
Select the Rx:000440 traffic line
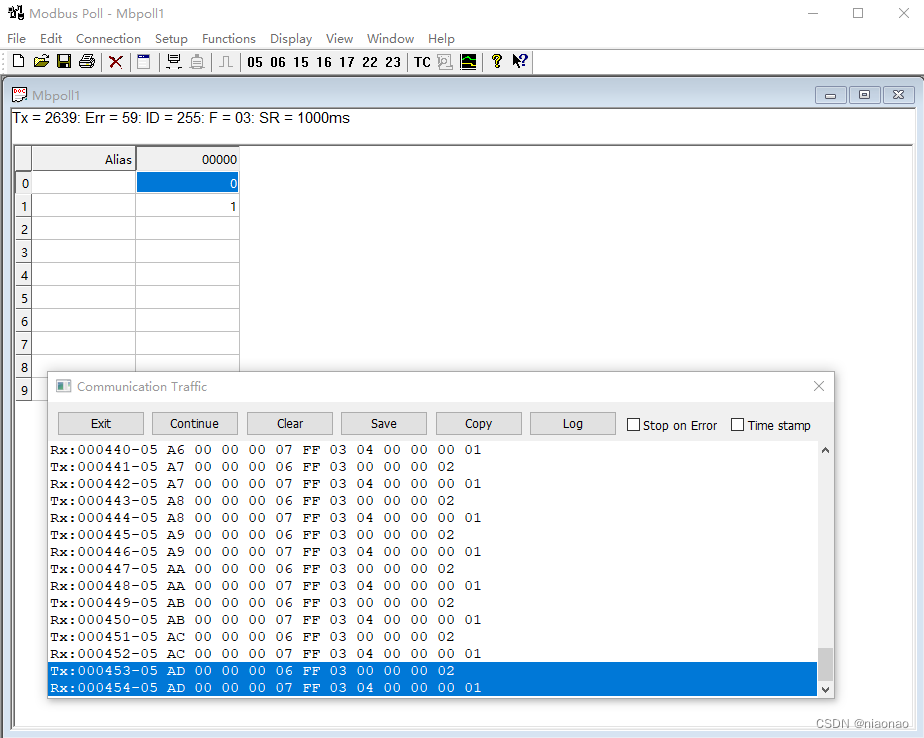[432, 450]
